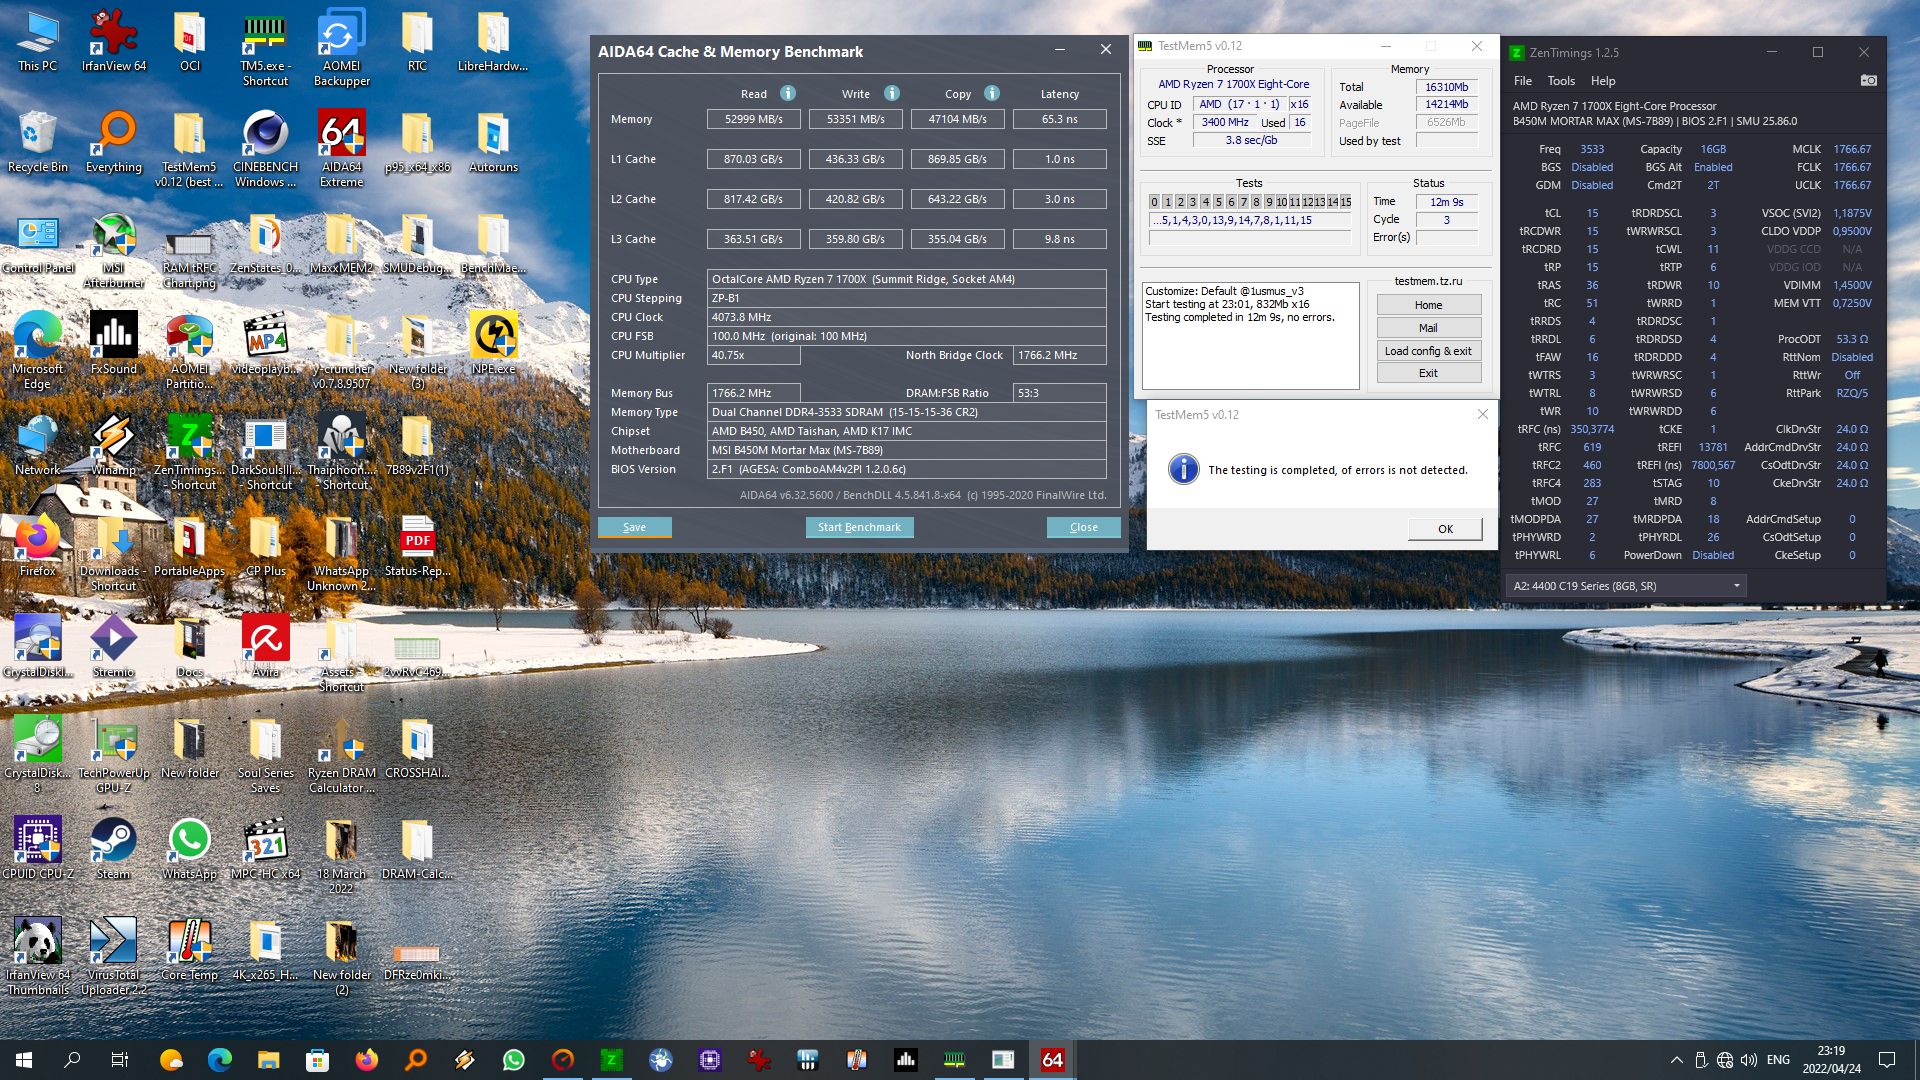Click the File Explorer icon in the taskbar
Image resolution: width=1920 pixels, height=1080 pixels.
[268, 1060]
